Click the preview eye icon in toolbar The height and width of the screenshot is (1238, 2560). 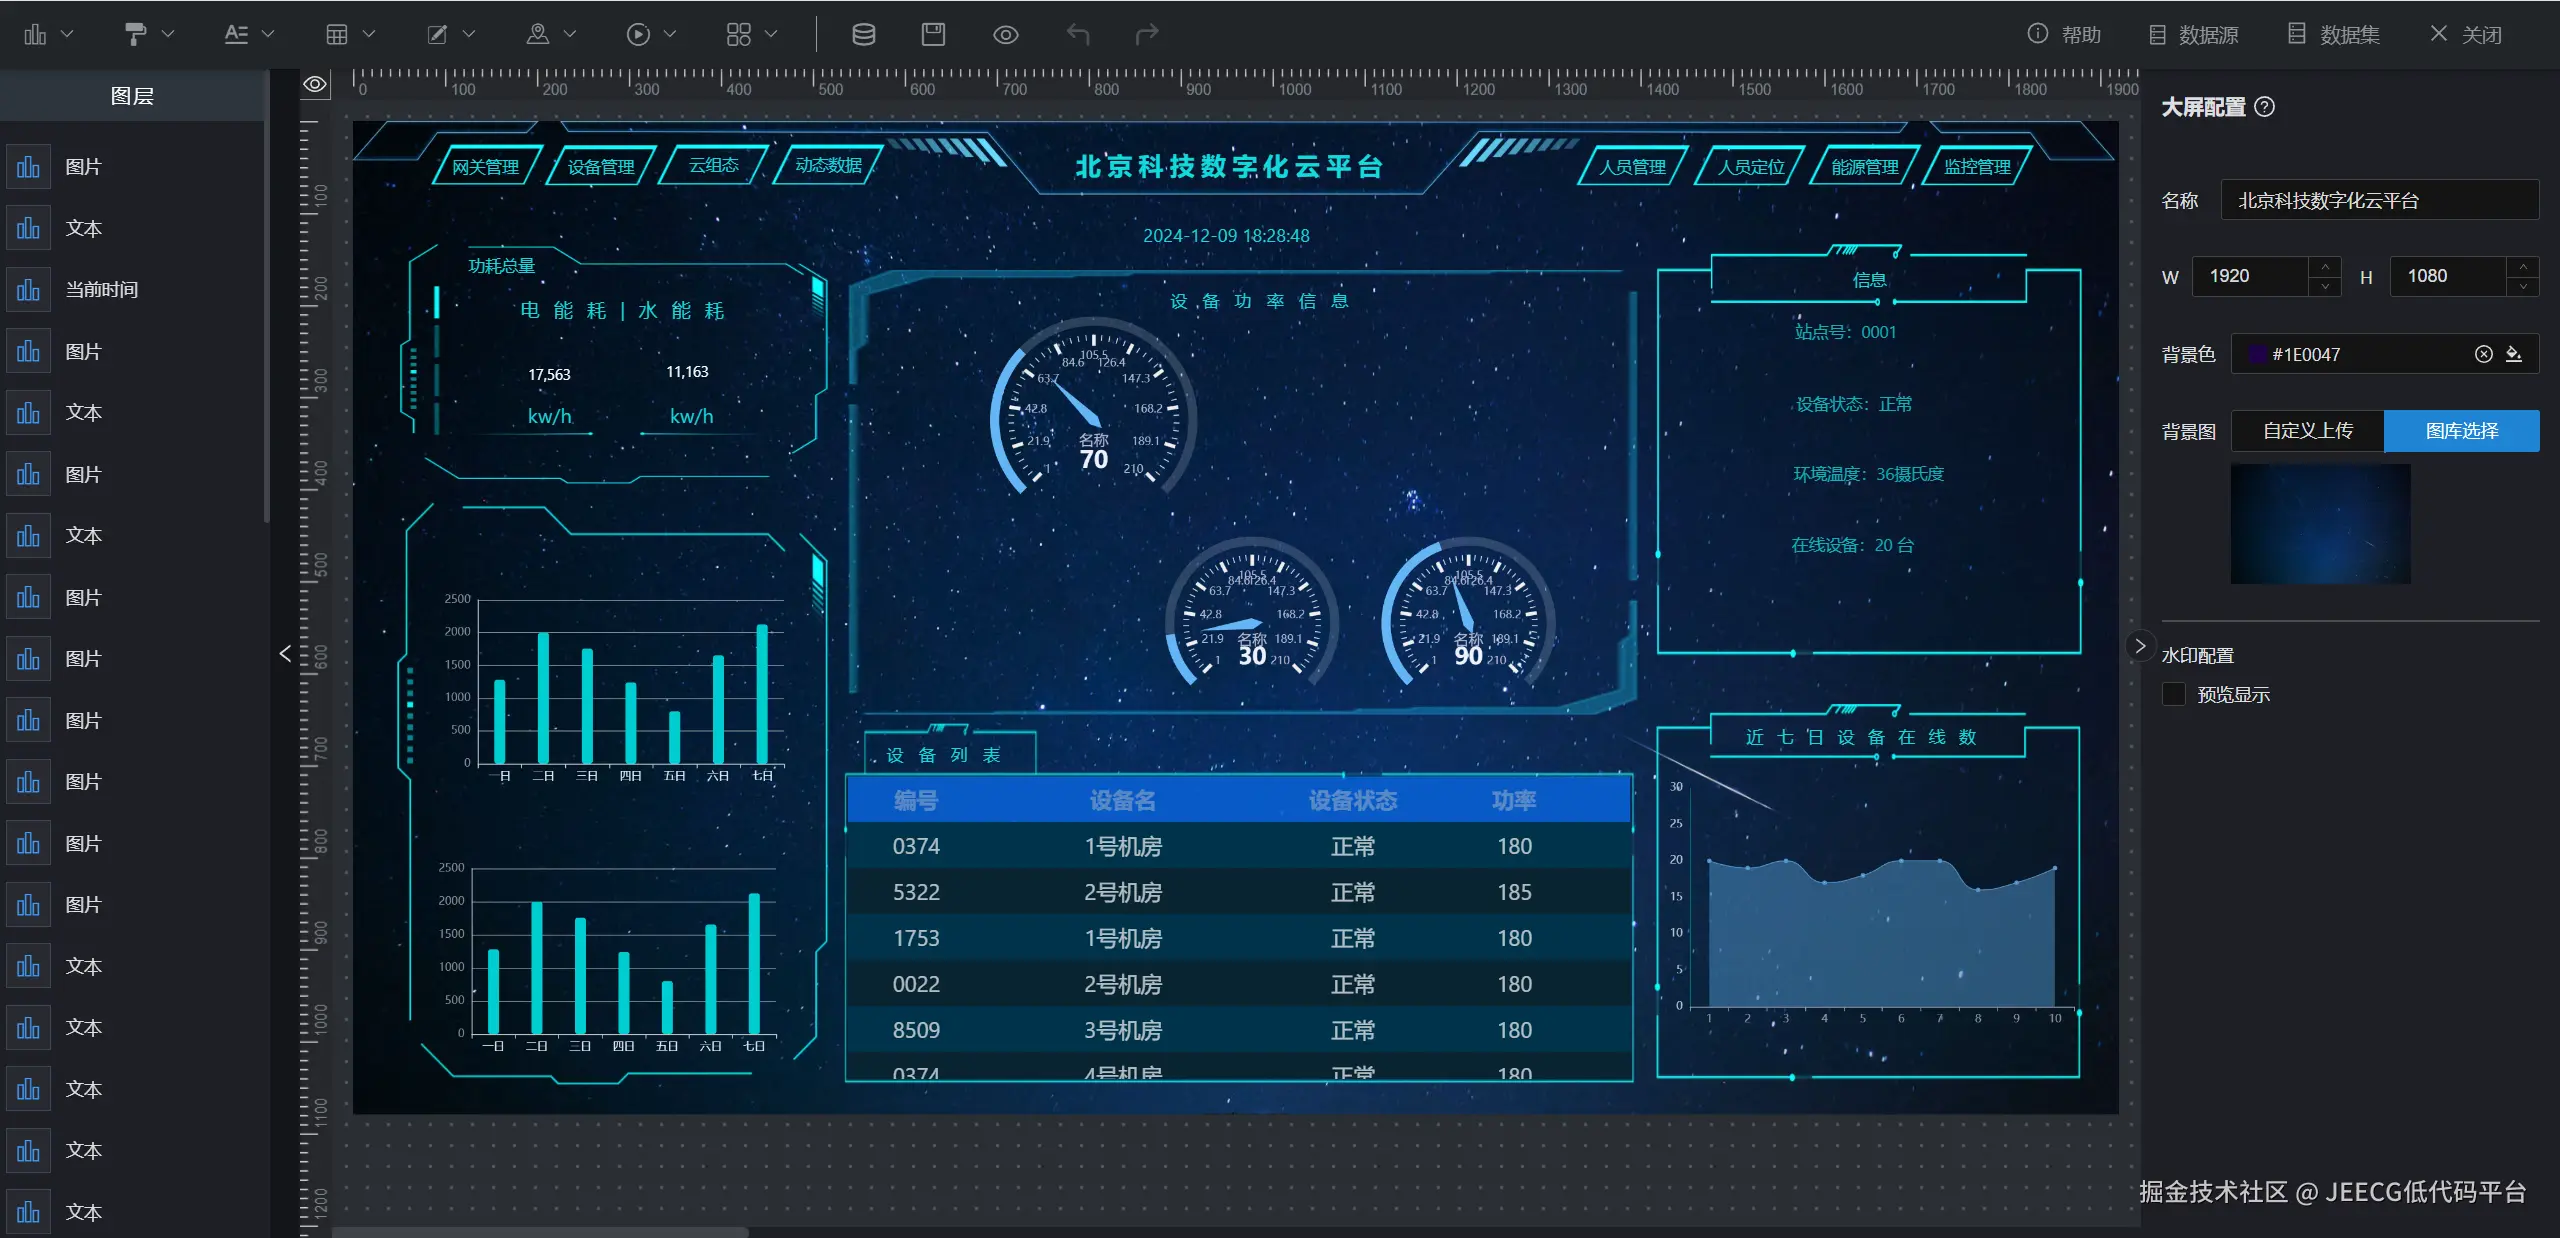(x=1005, y=35)
